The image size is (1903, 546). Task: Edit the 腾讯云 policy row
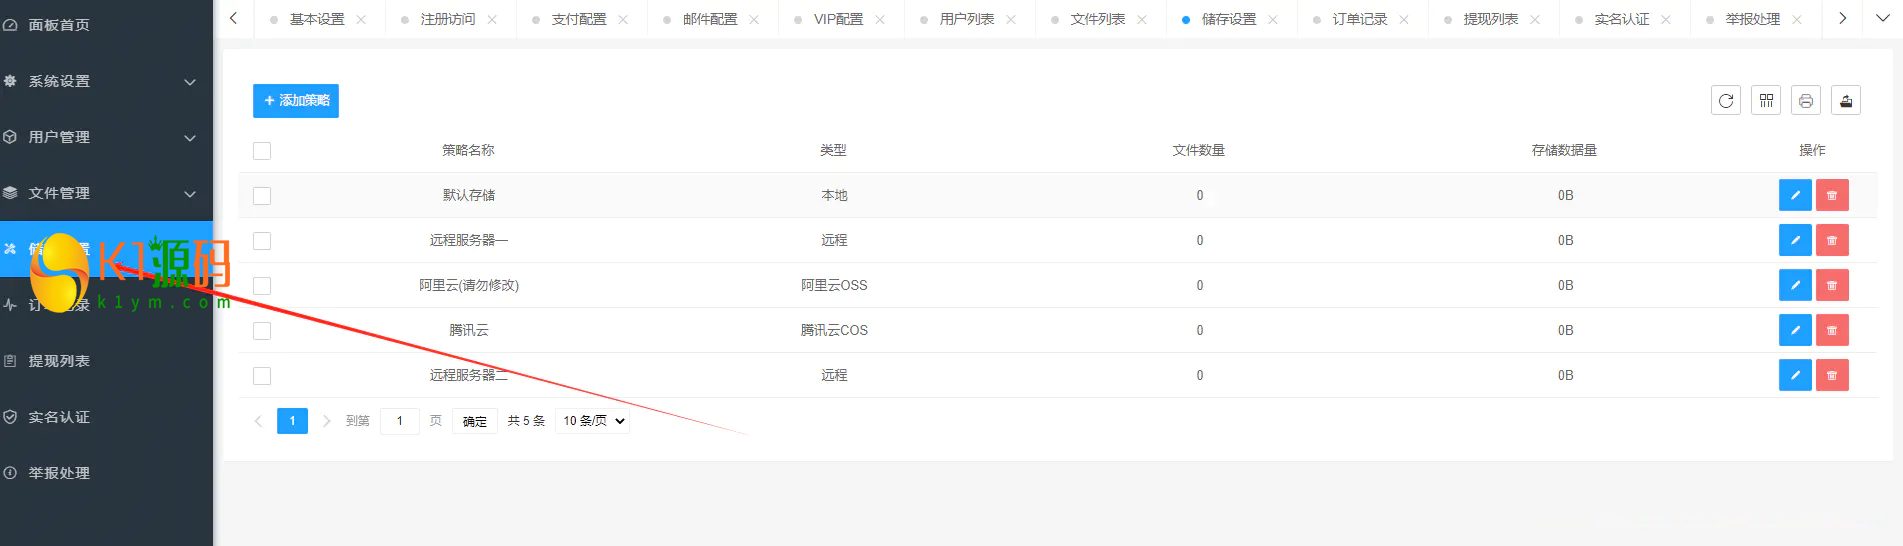[x=1795, y=330]
